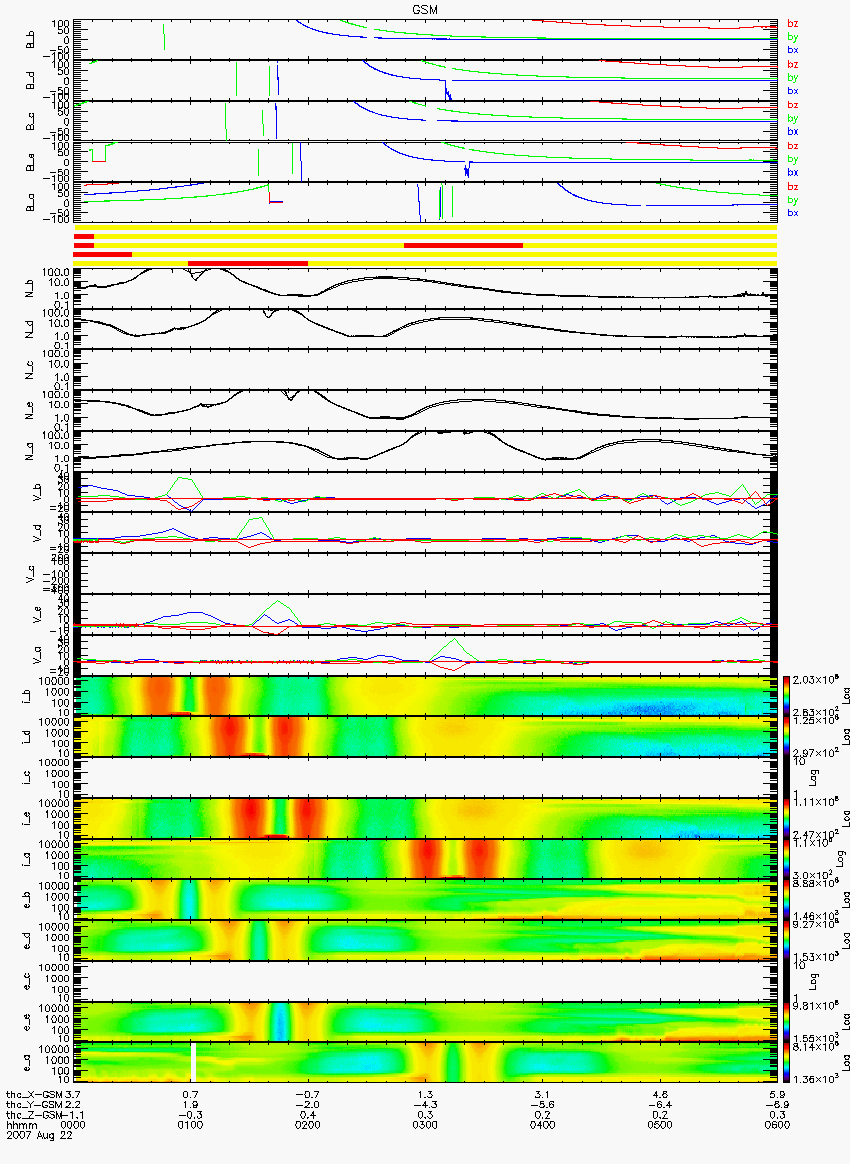Click the X-GSM value 1.3

tap(425, 1094)
